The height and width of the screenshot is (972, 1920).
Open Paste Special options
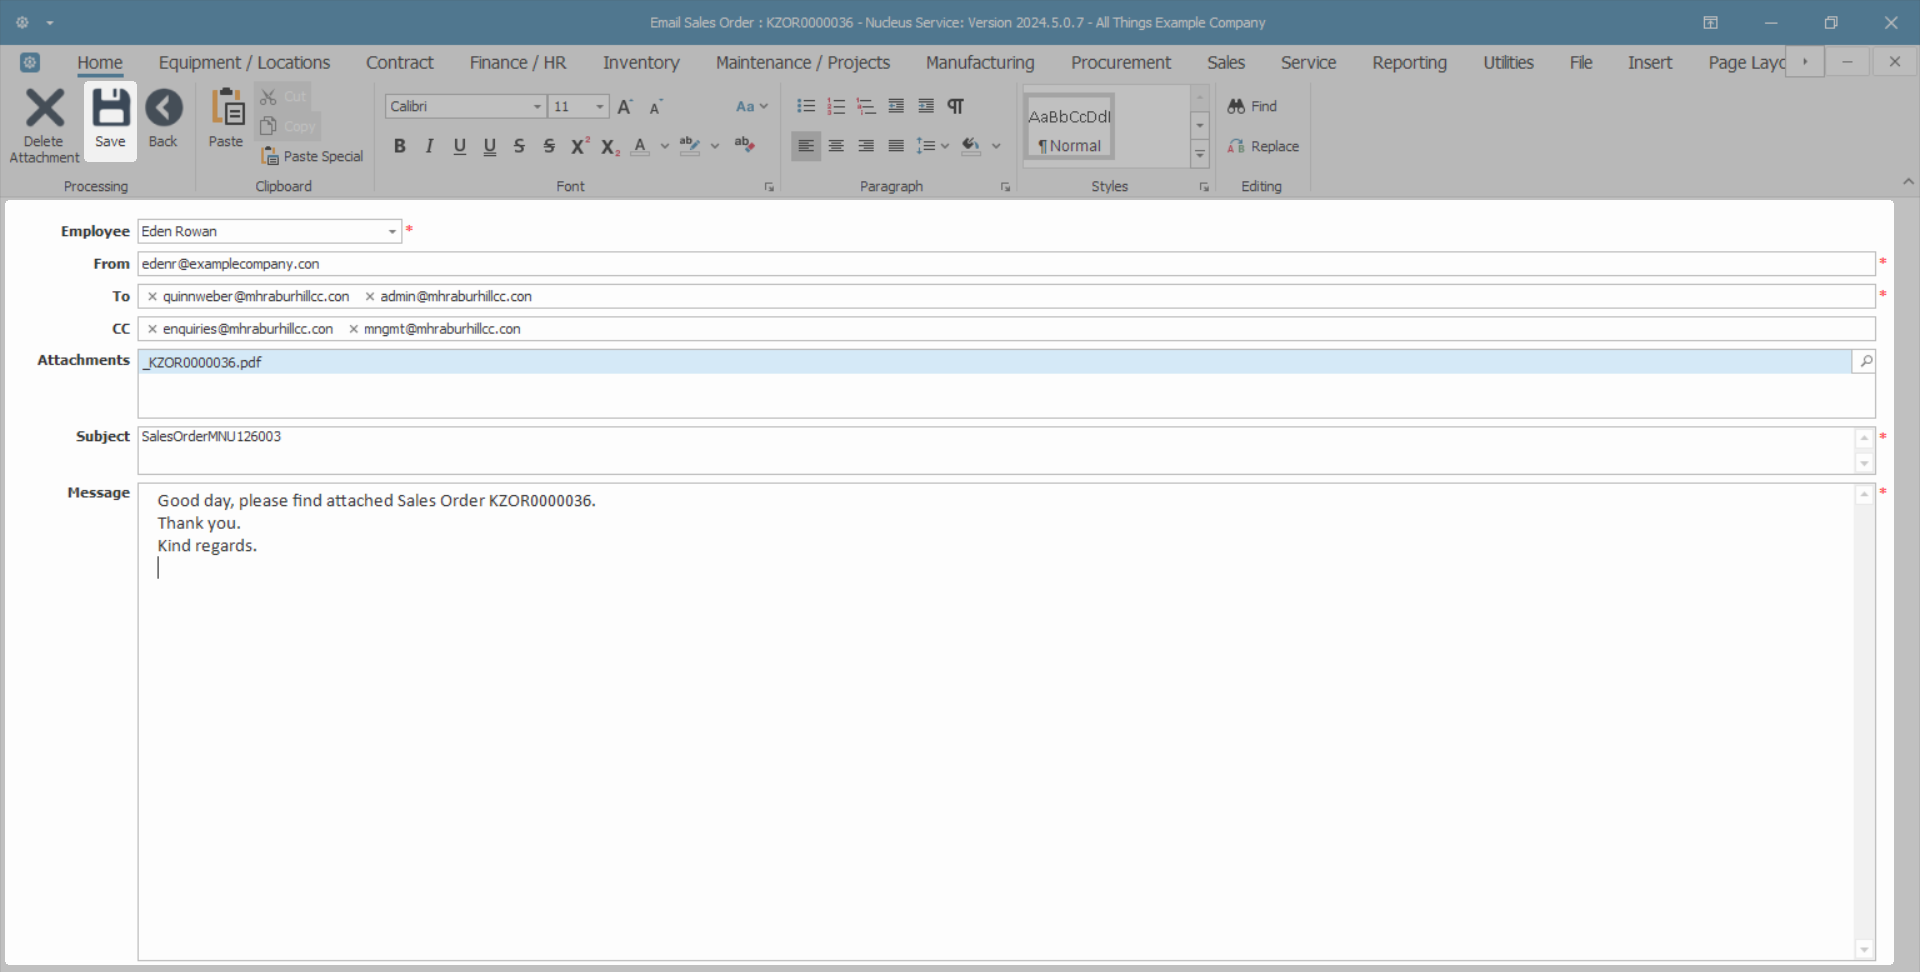pos(311,156)
